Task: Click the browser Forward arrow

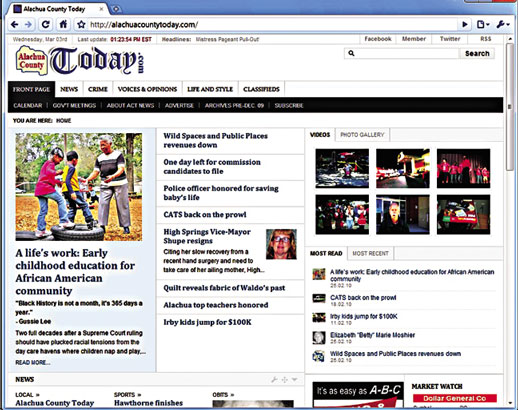Action: (x=29, y=24)
